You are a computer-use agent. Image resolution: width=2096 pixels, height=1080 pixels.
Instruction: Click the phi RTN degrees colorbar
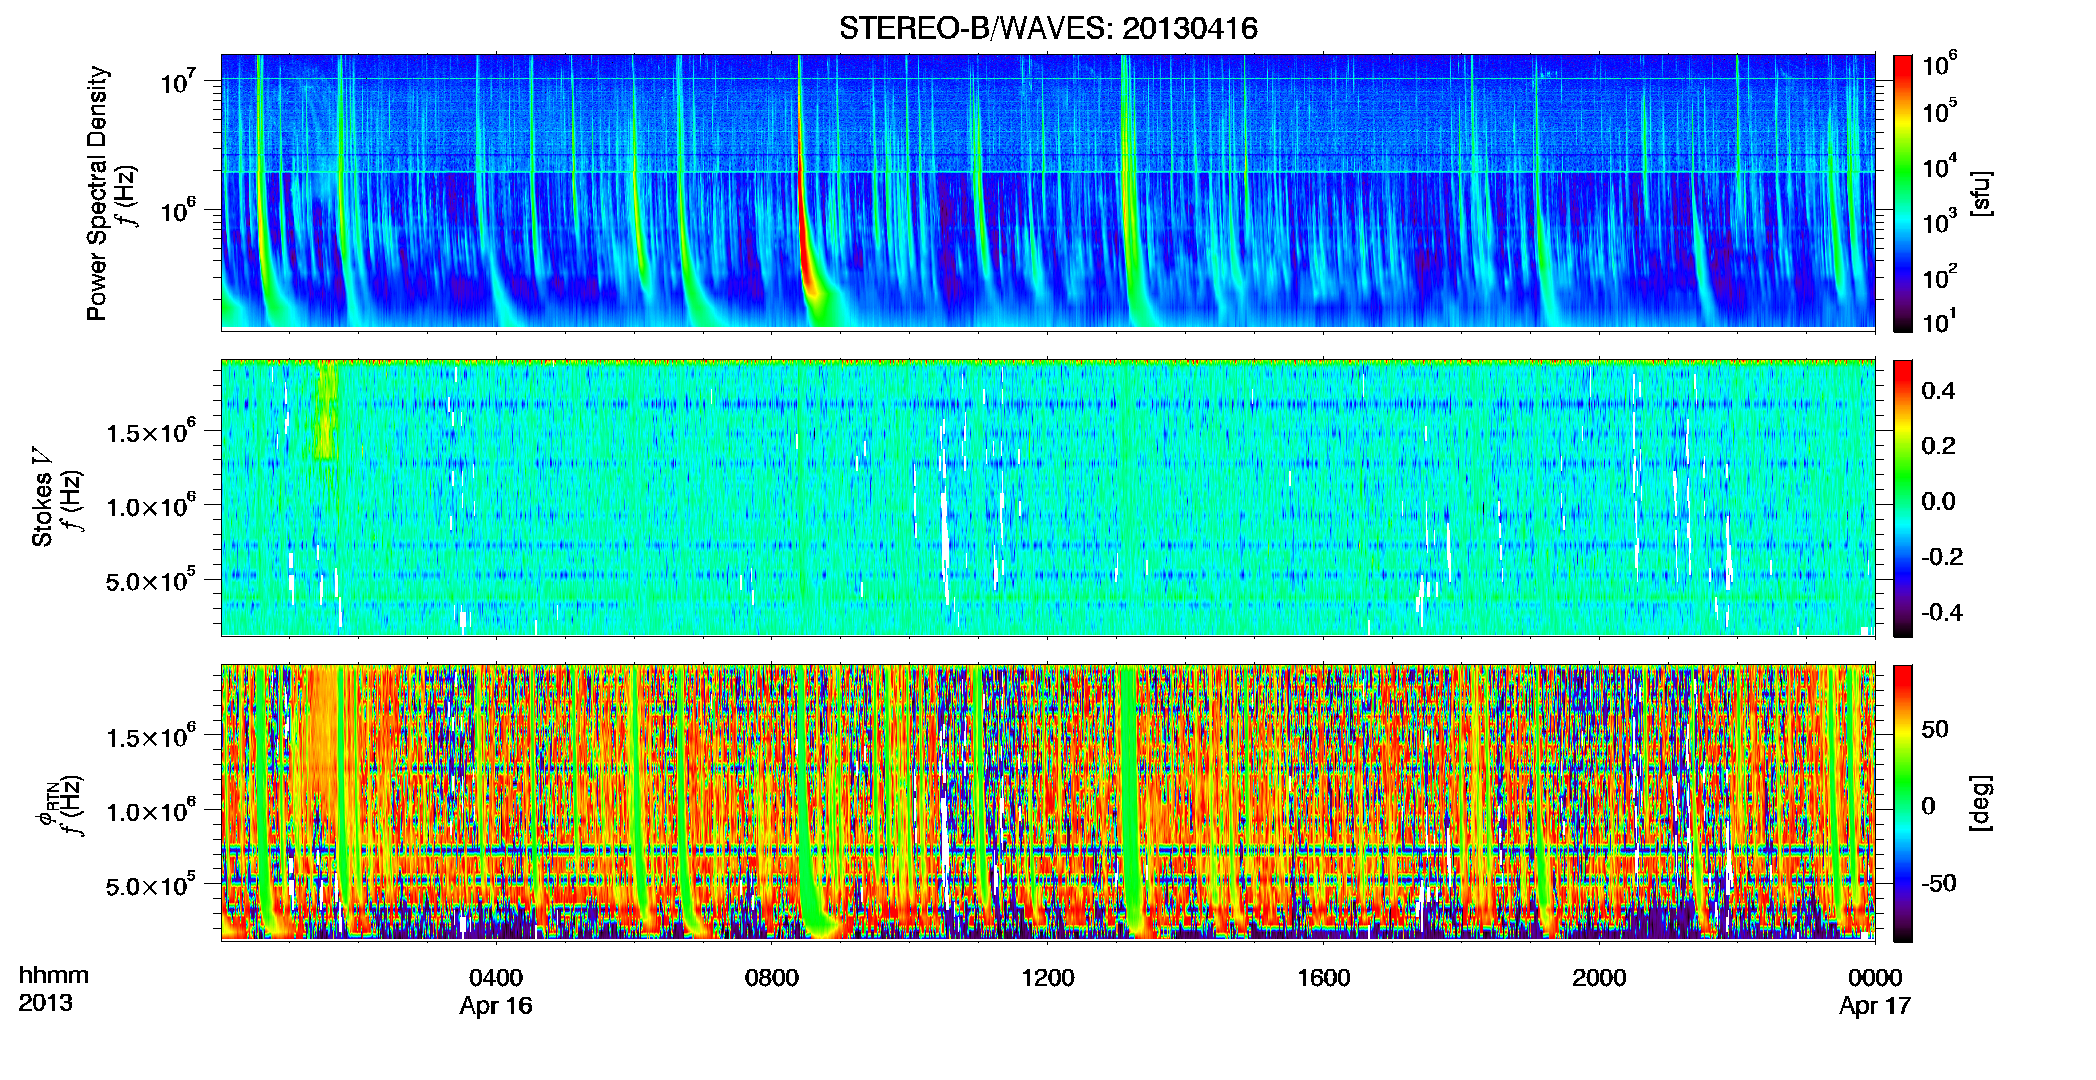click(x=1903, y=803)
